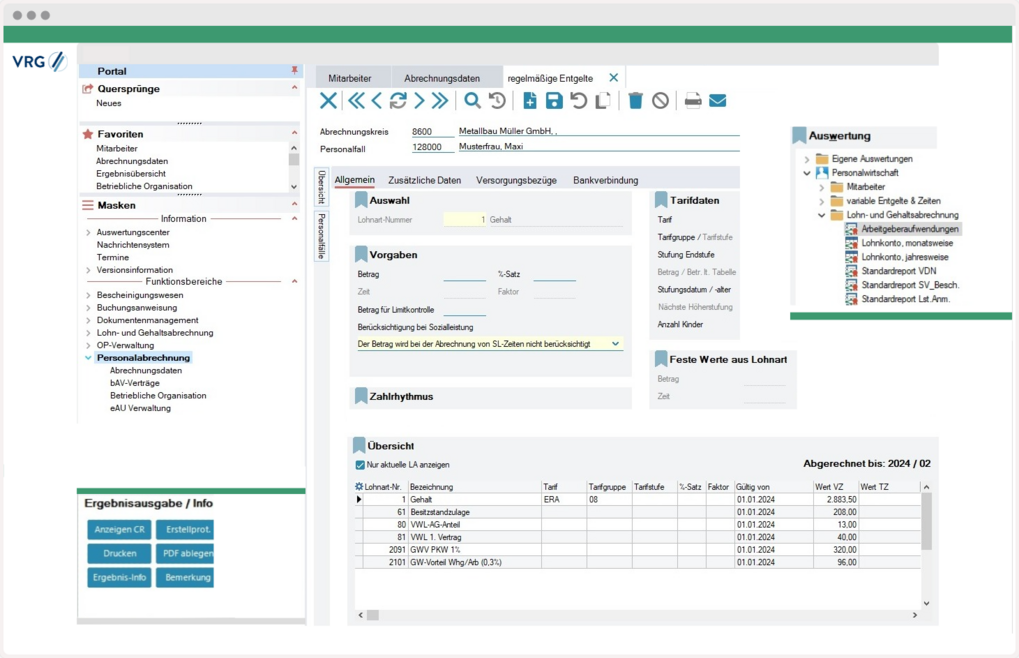Image resolution: width=1019 pixels, height=658 pixels.
Task: Jump to first record with double-left arrows
Action: coord(356,101)
